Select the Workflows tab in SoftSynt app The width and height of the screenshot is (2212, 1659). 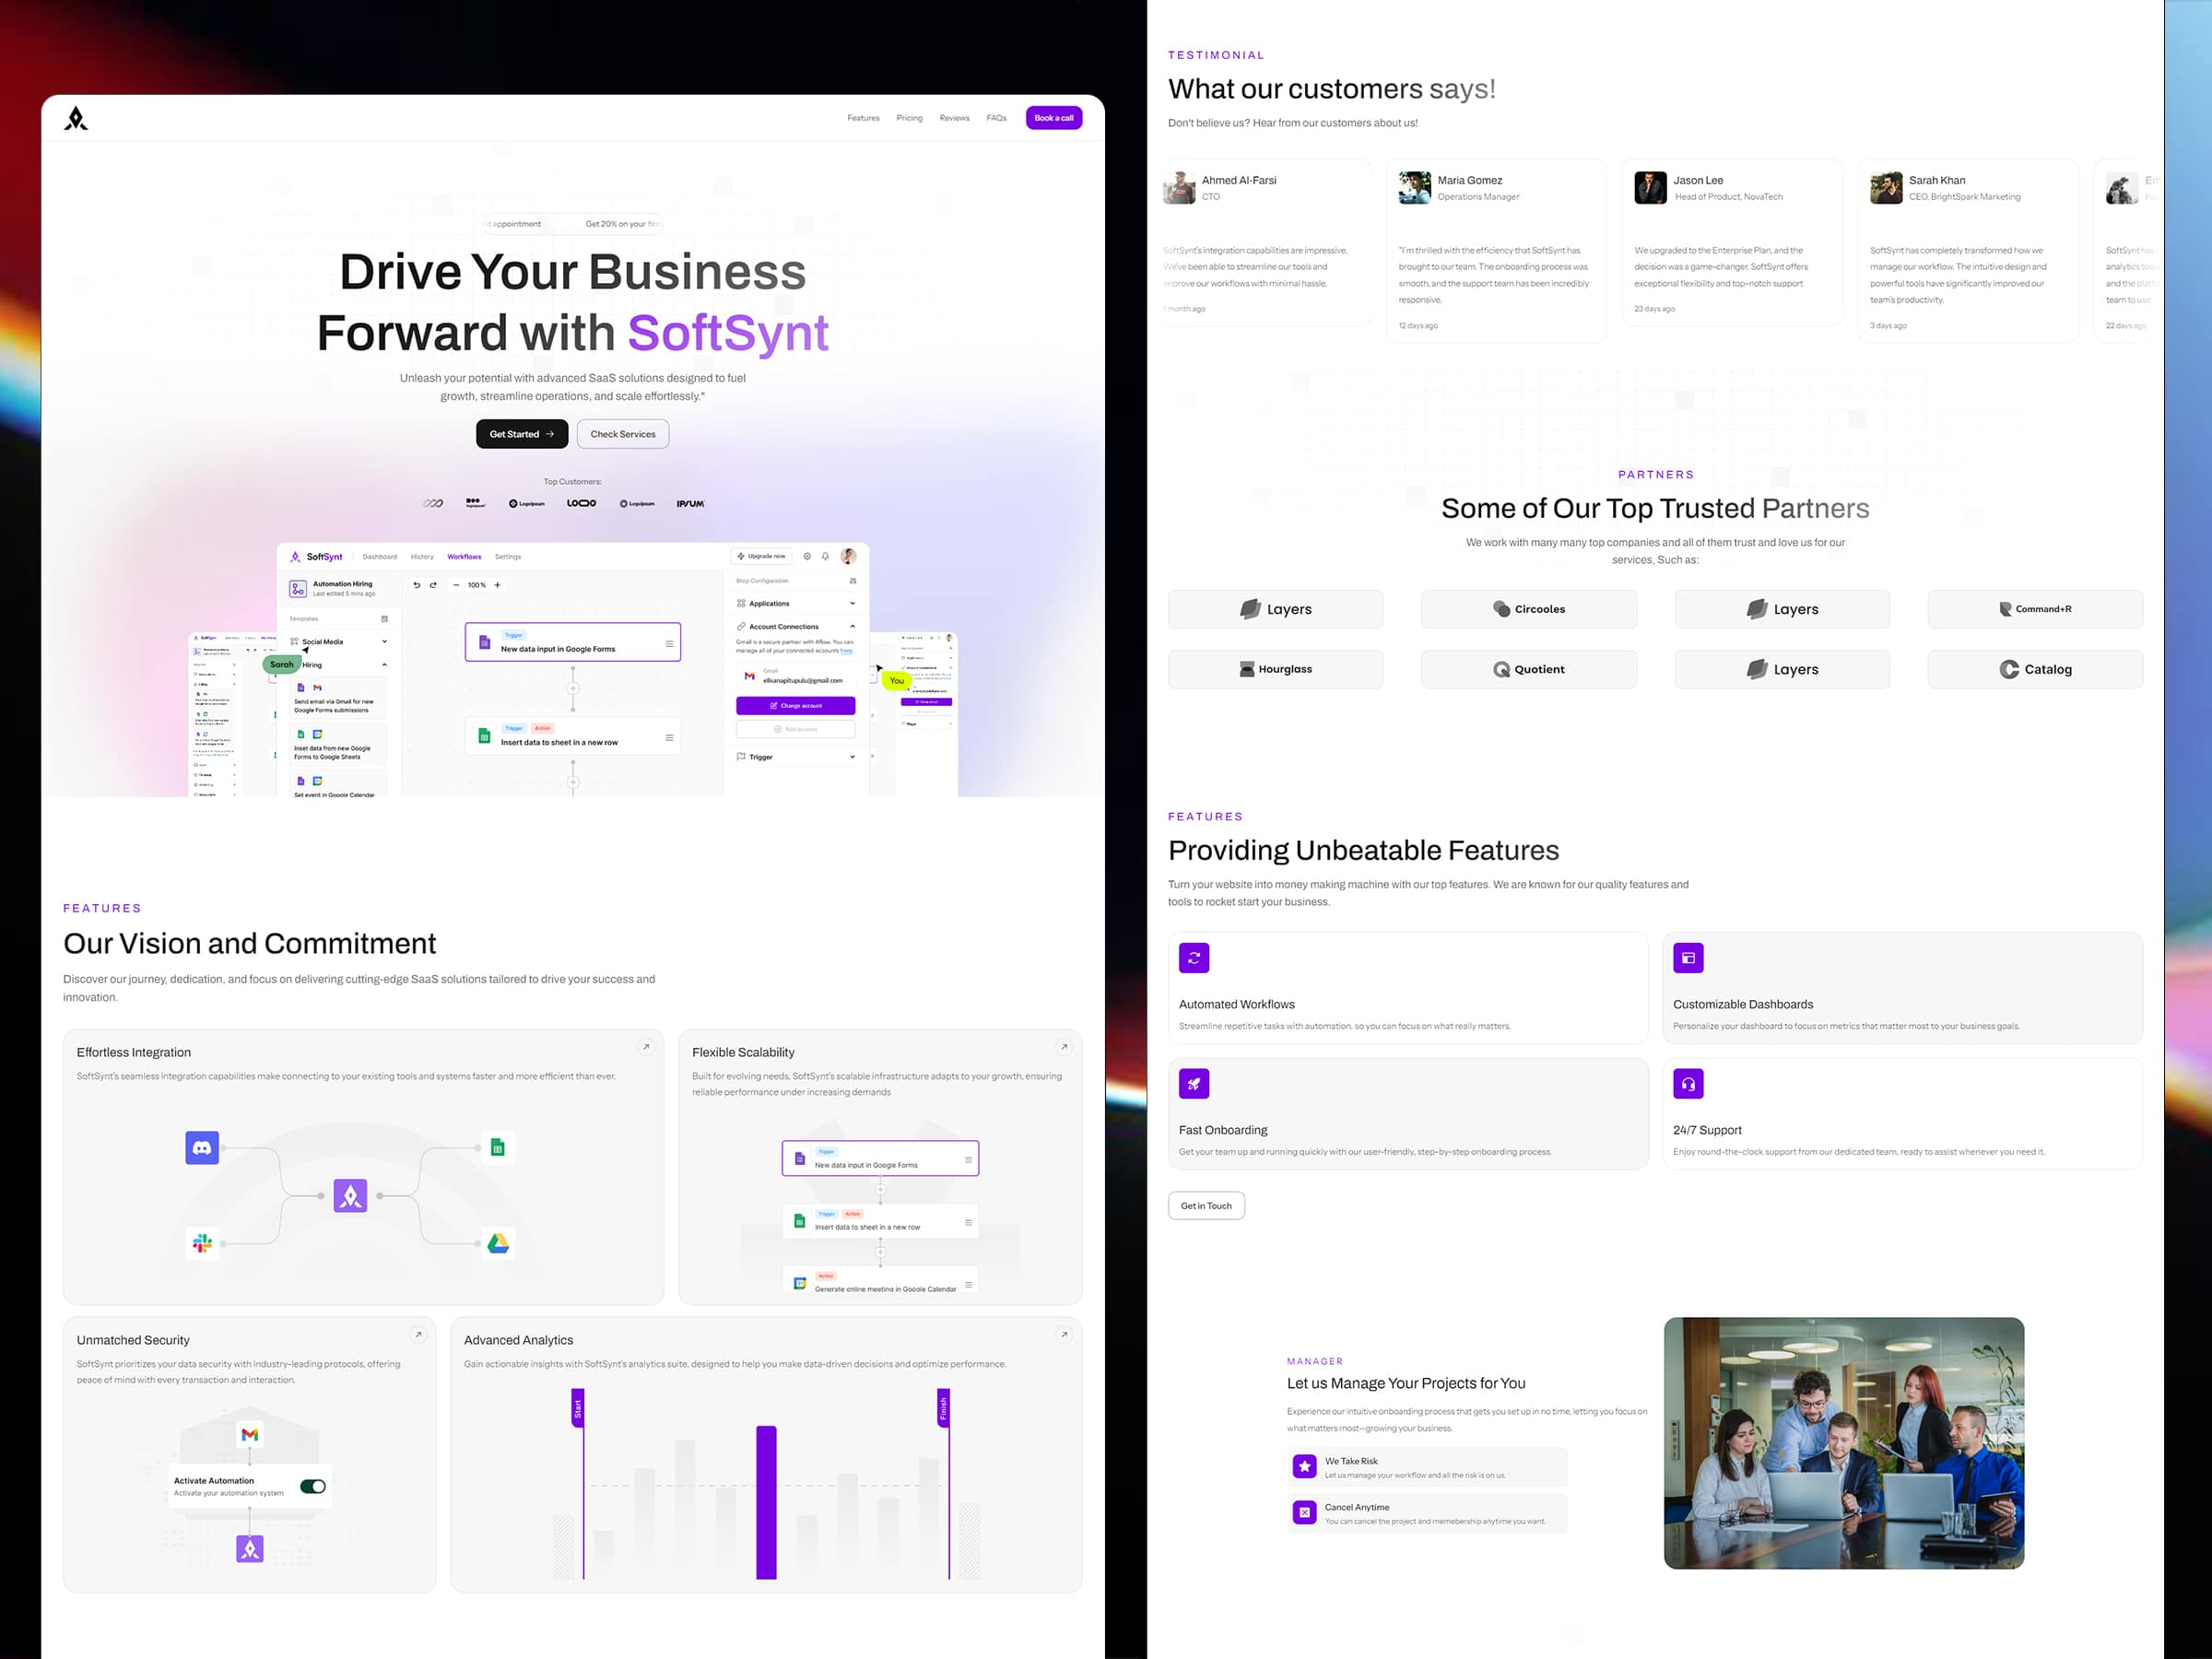click(x=464, y=557)
